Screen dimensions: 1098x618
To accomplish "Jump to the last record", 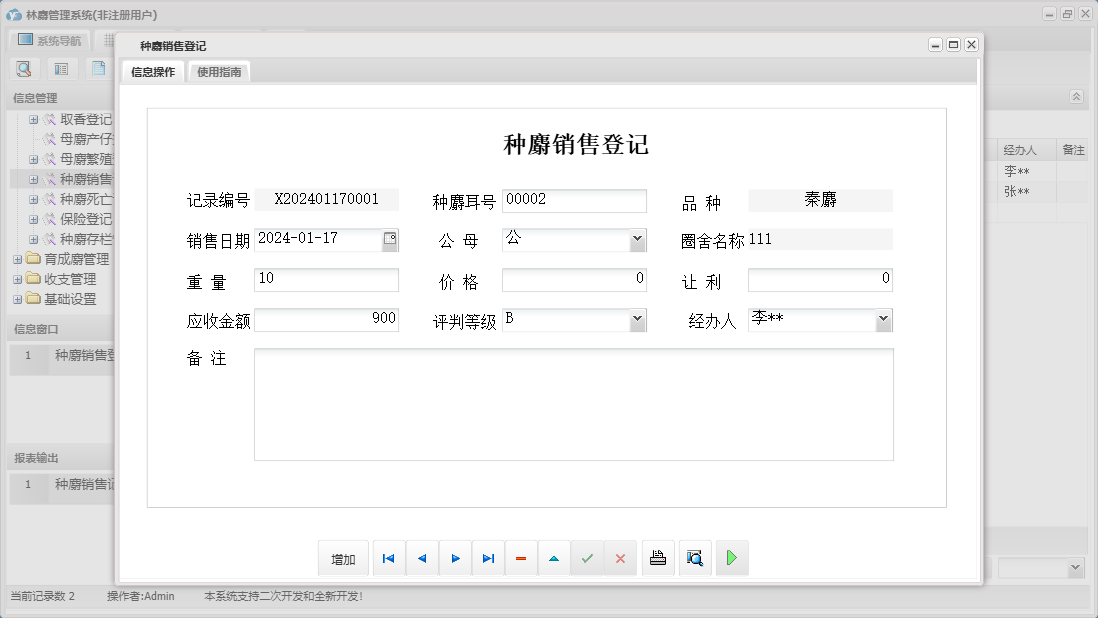I will [488, 558].
